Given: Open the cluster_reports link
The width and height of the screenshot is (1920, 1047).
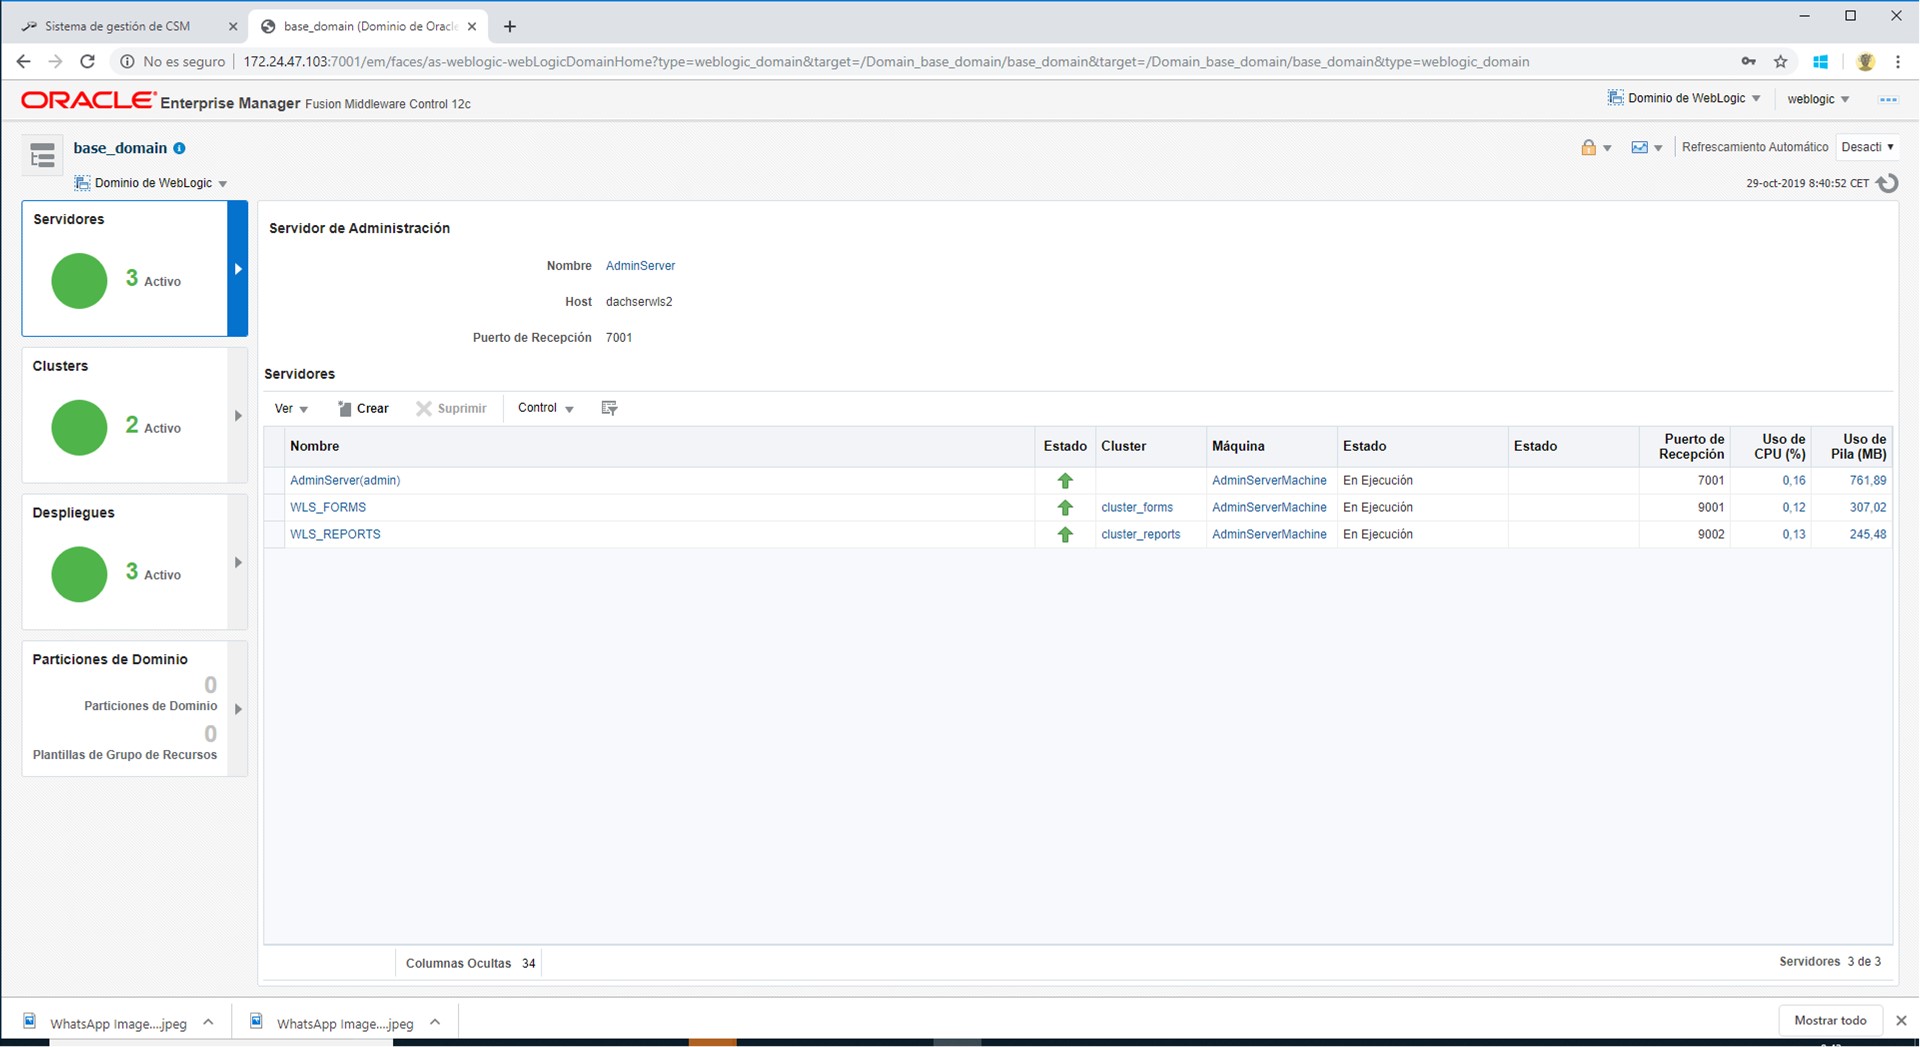Looking at the screenshot, I should coord(1140,535).
